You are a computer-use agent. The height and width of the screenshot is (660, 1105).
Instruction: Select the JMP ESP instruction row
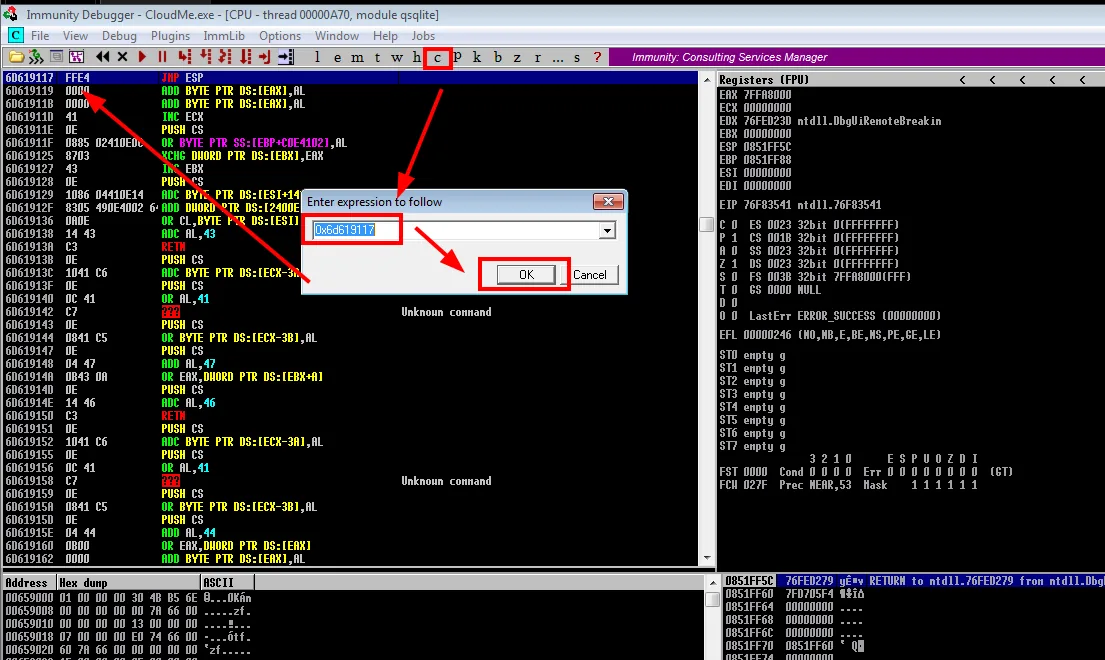[x=350, y=77]
